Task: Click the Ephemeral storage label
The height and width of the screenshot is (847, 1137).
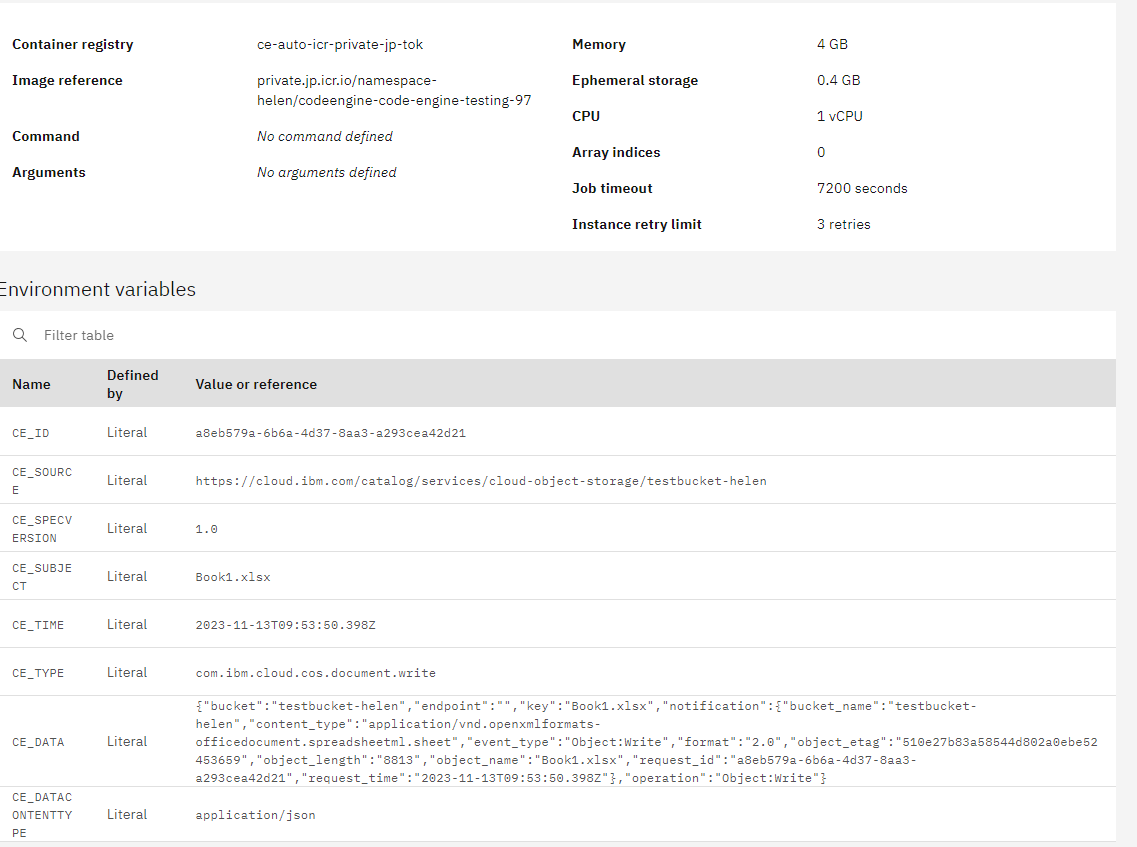Action: click(x=635, y=80)
